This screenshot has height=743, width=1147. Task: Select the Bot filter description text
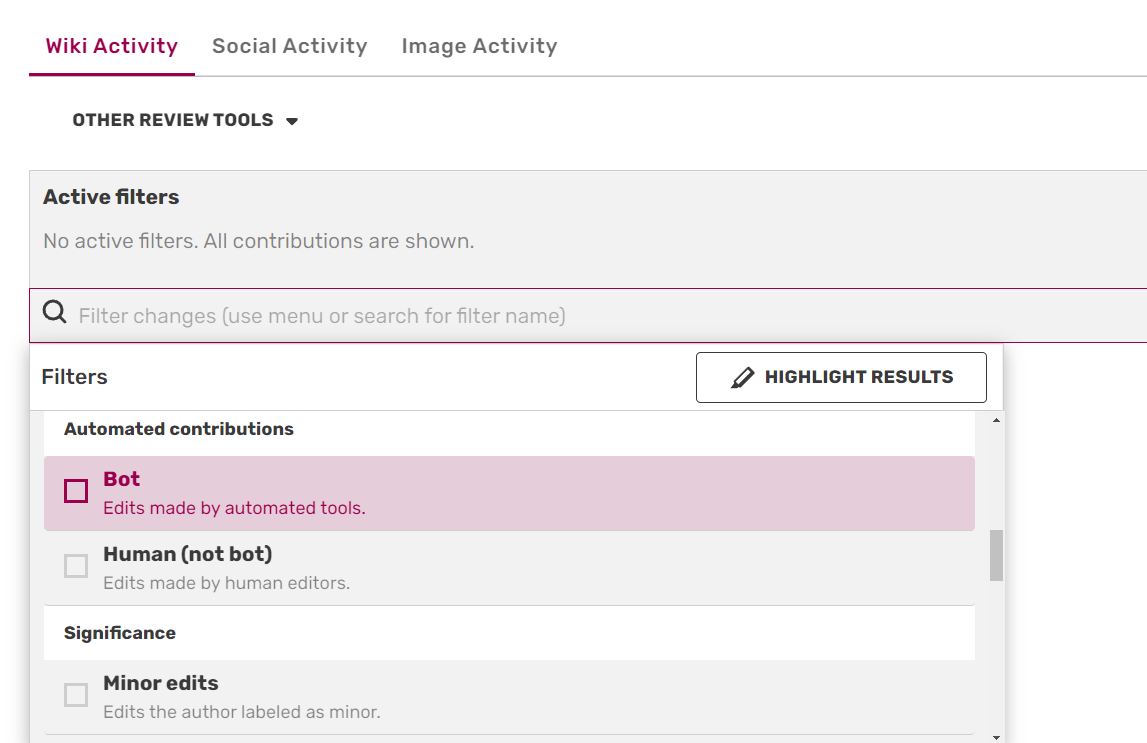pyautogui.click(x=234, y=508)
